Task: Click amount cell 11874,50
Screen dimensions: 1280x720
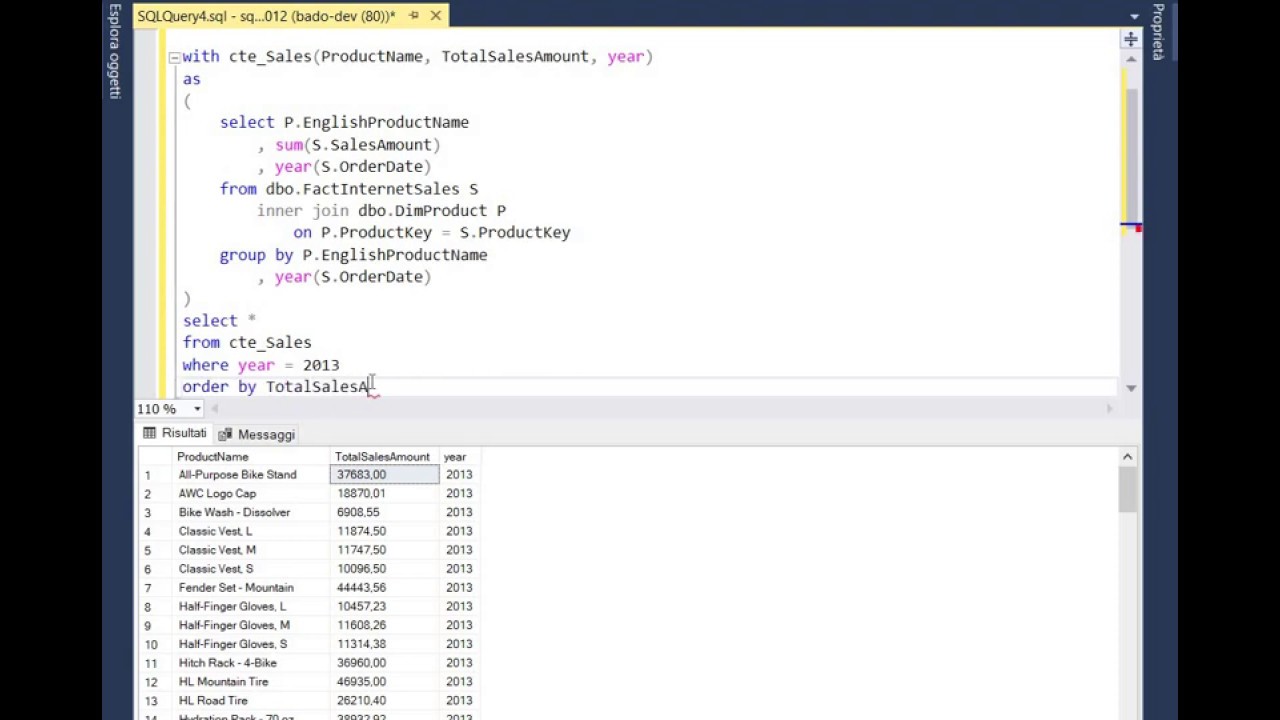Action: pyautogui.click(x=385, y=531)
